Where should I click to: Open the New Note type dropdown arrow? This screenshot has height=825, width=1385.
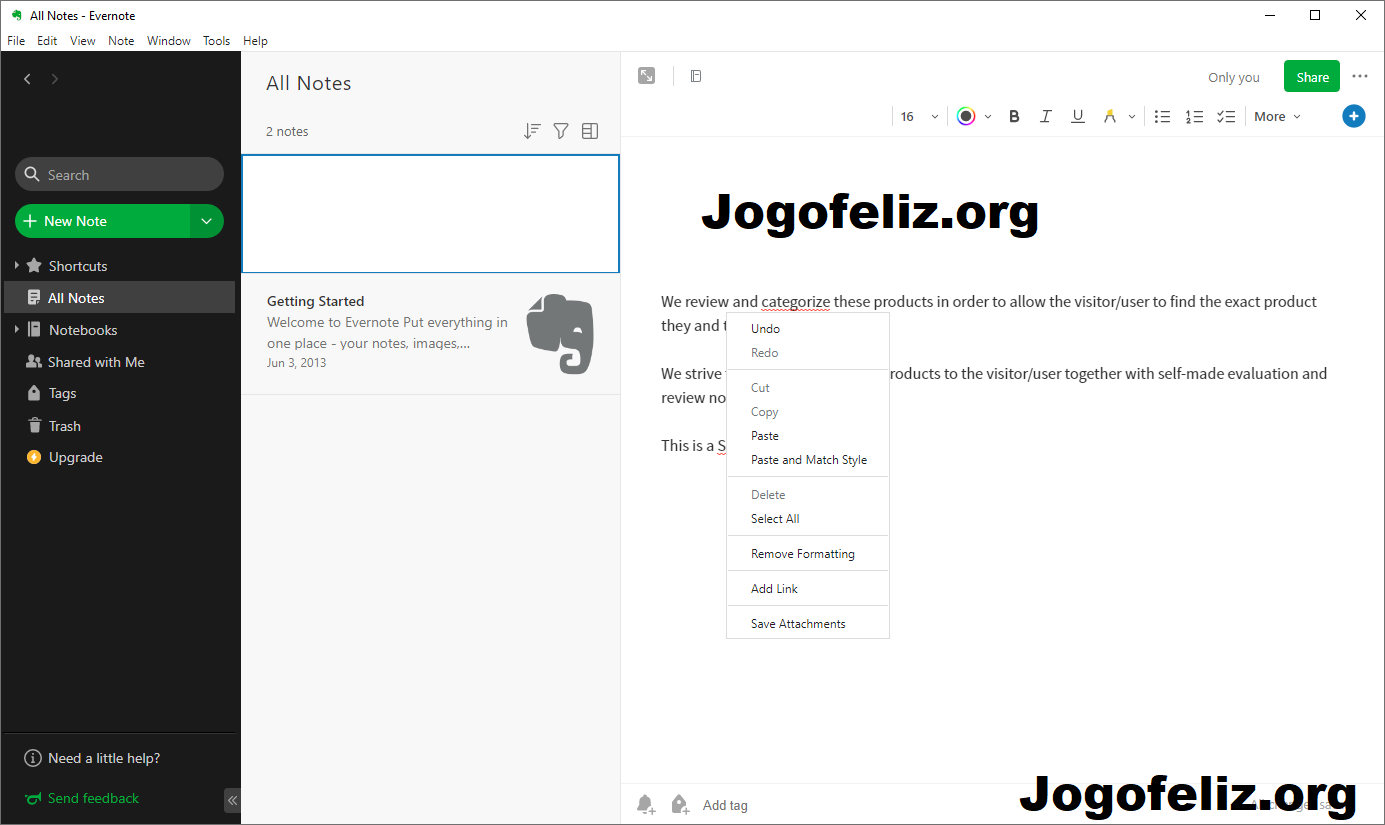(x=206, y=221)
